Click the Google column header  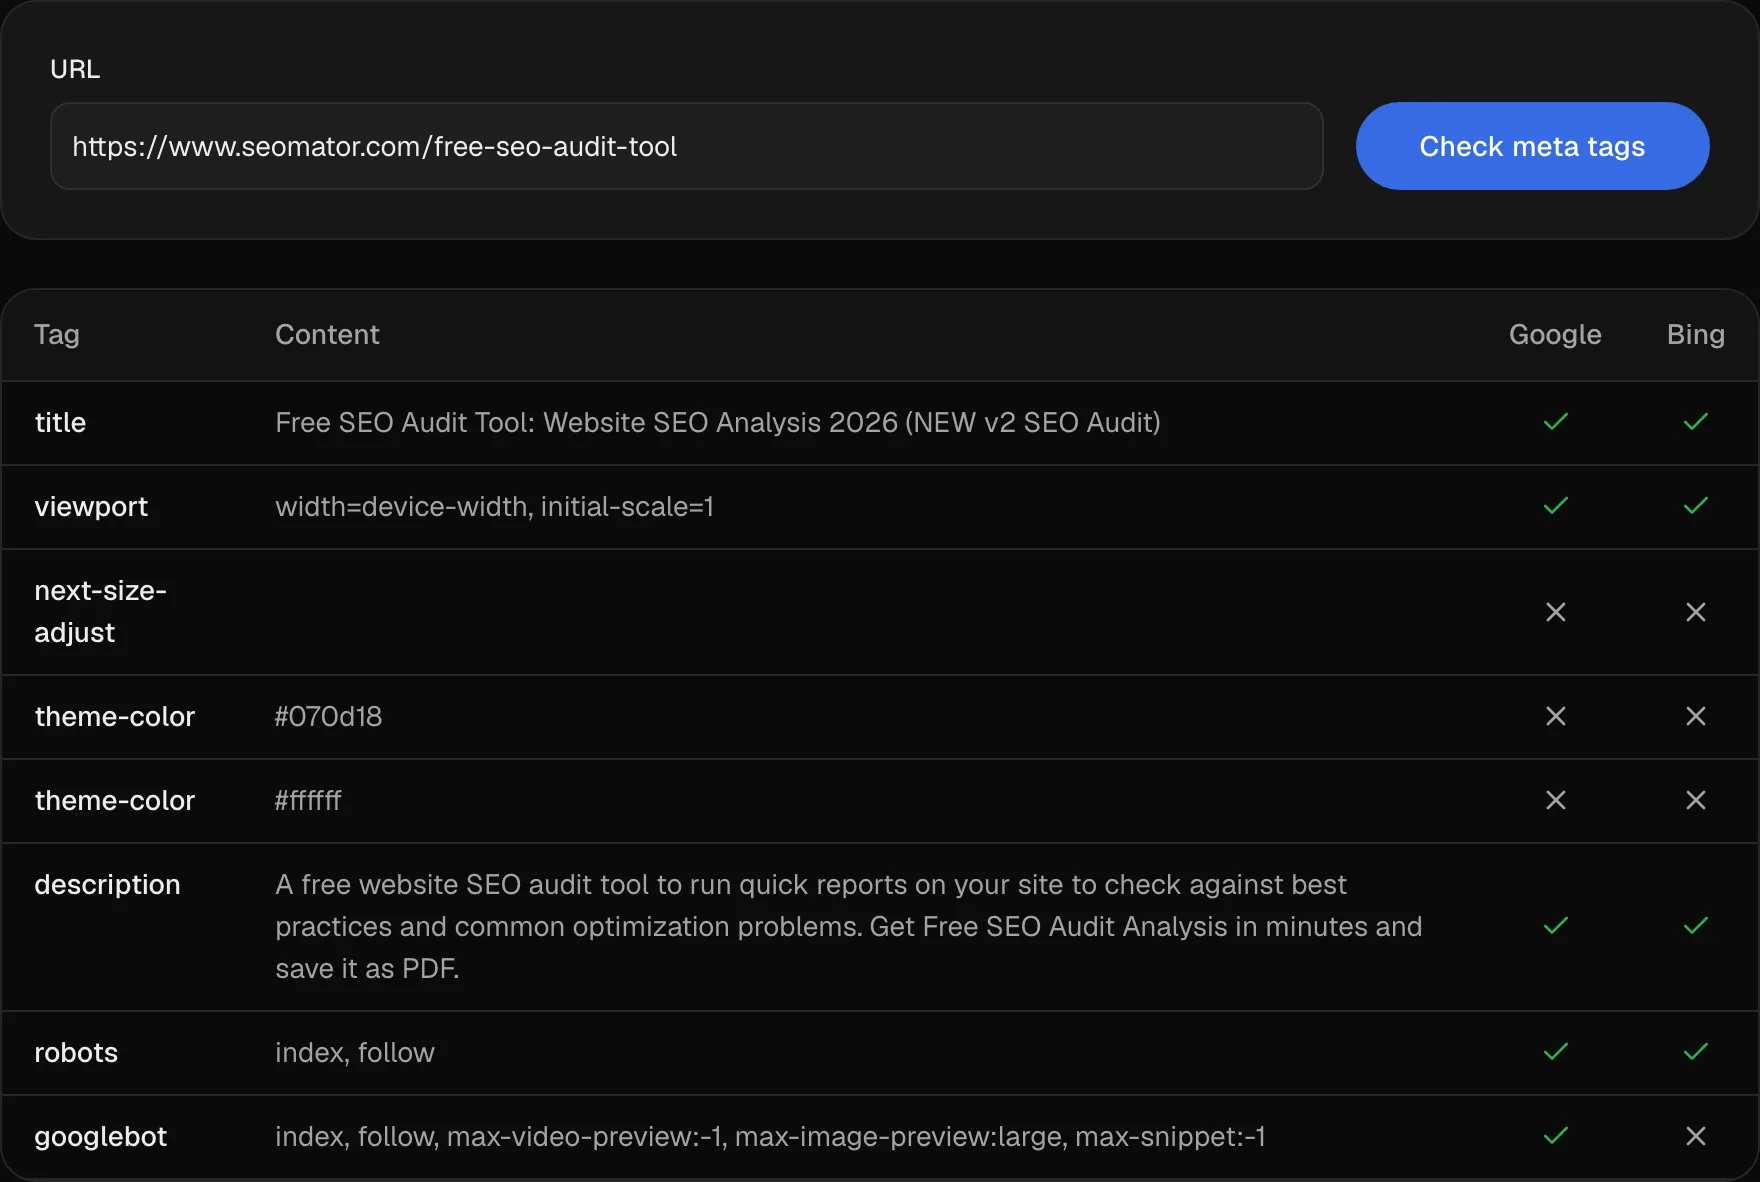coord(1555,335)
